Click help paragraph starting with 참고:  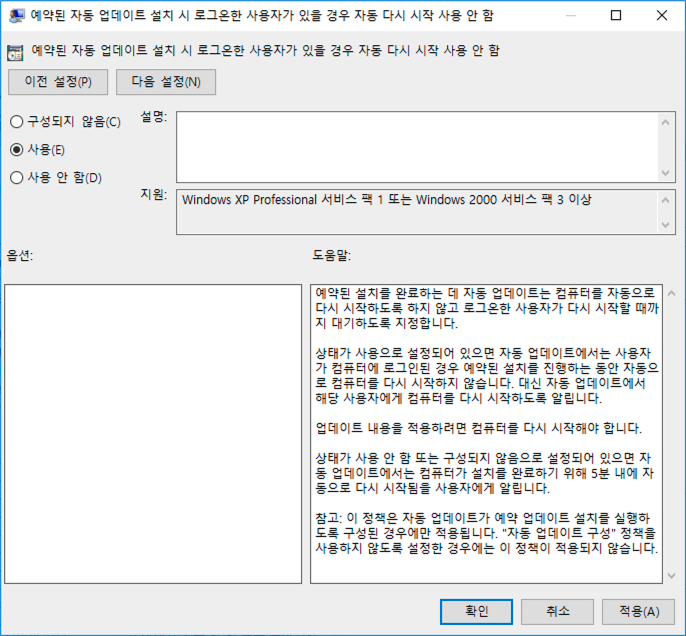coord(486,533)
